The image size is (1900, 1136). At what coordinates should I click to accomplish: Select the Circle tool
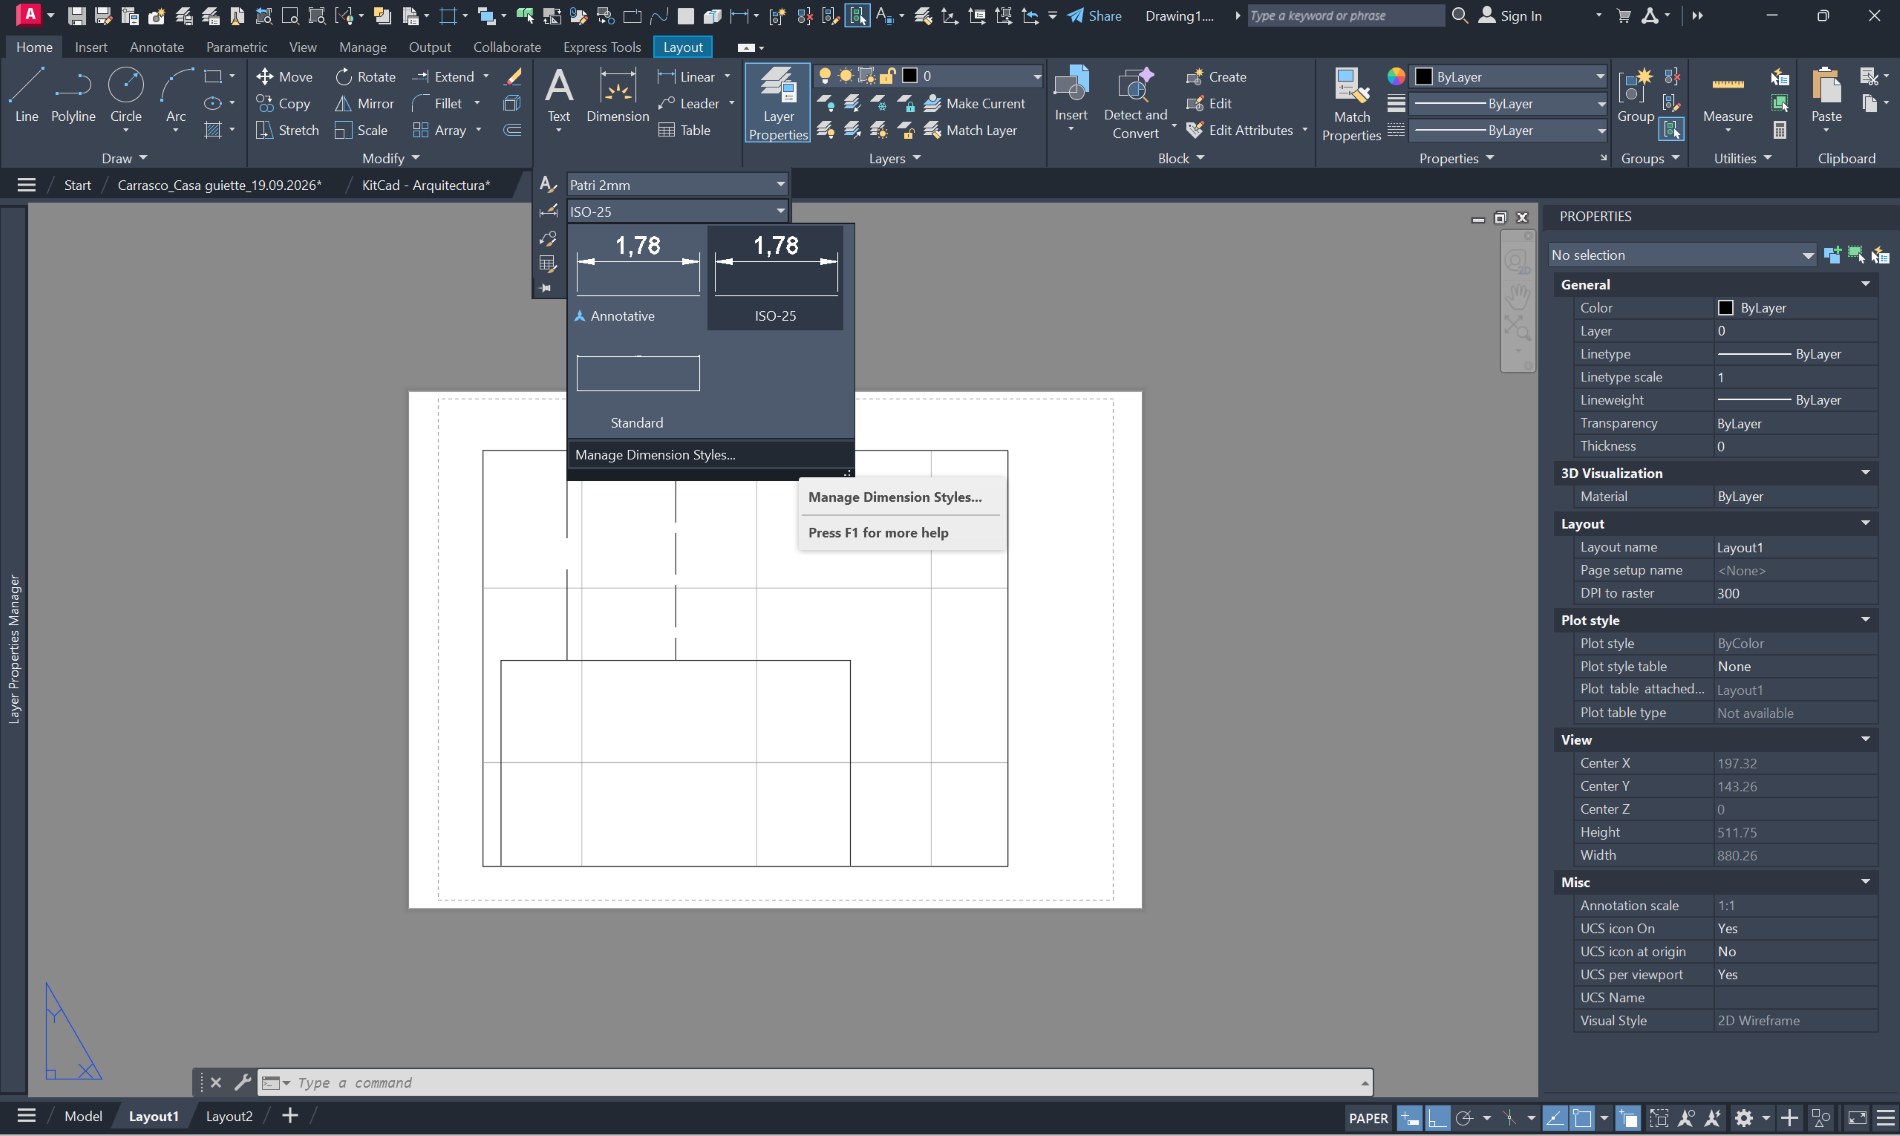click(126, 95)
